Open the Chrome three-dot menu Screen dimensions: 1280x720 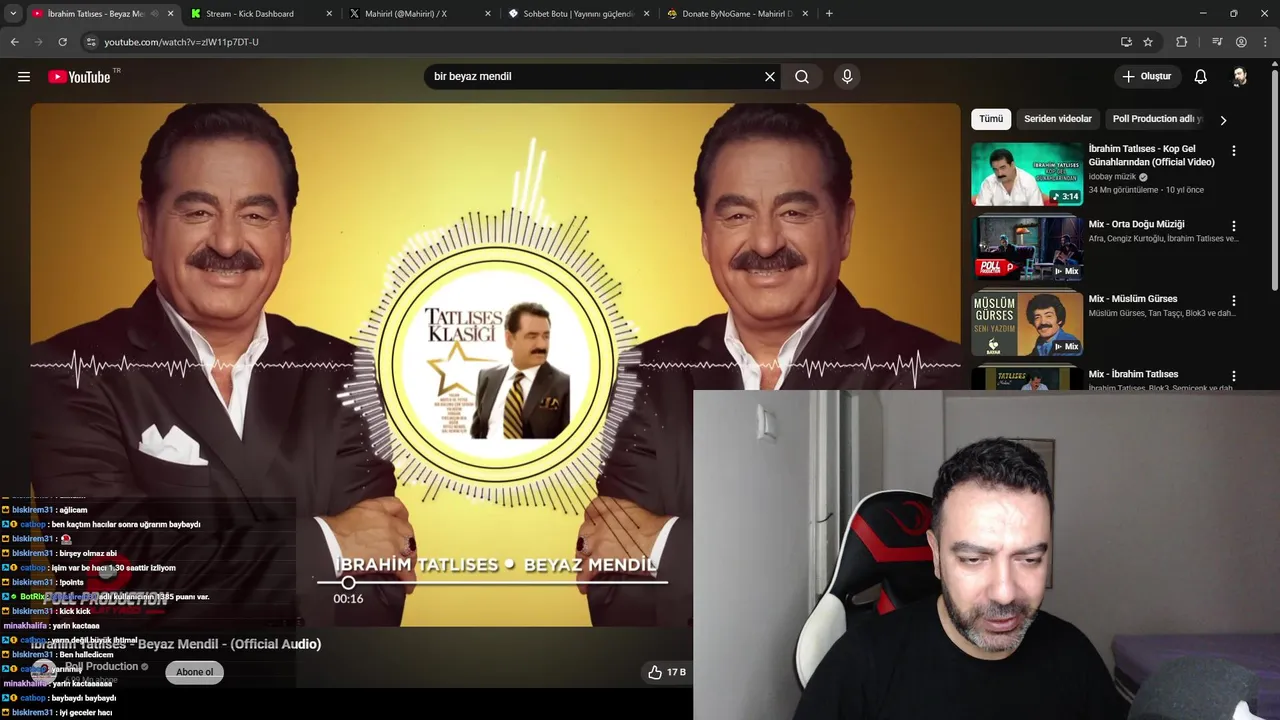(x=1265, y=42)
